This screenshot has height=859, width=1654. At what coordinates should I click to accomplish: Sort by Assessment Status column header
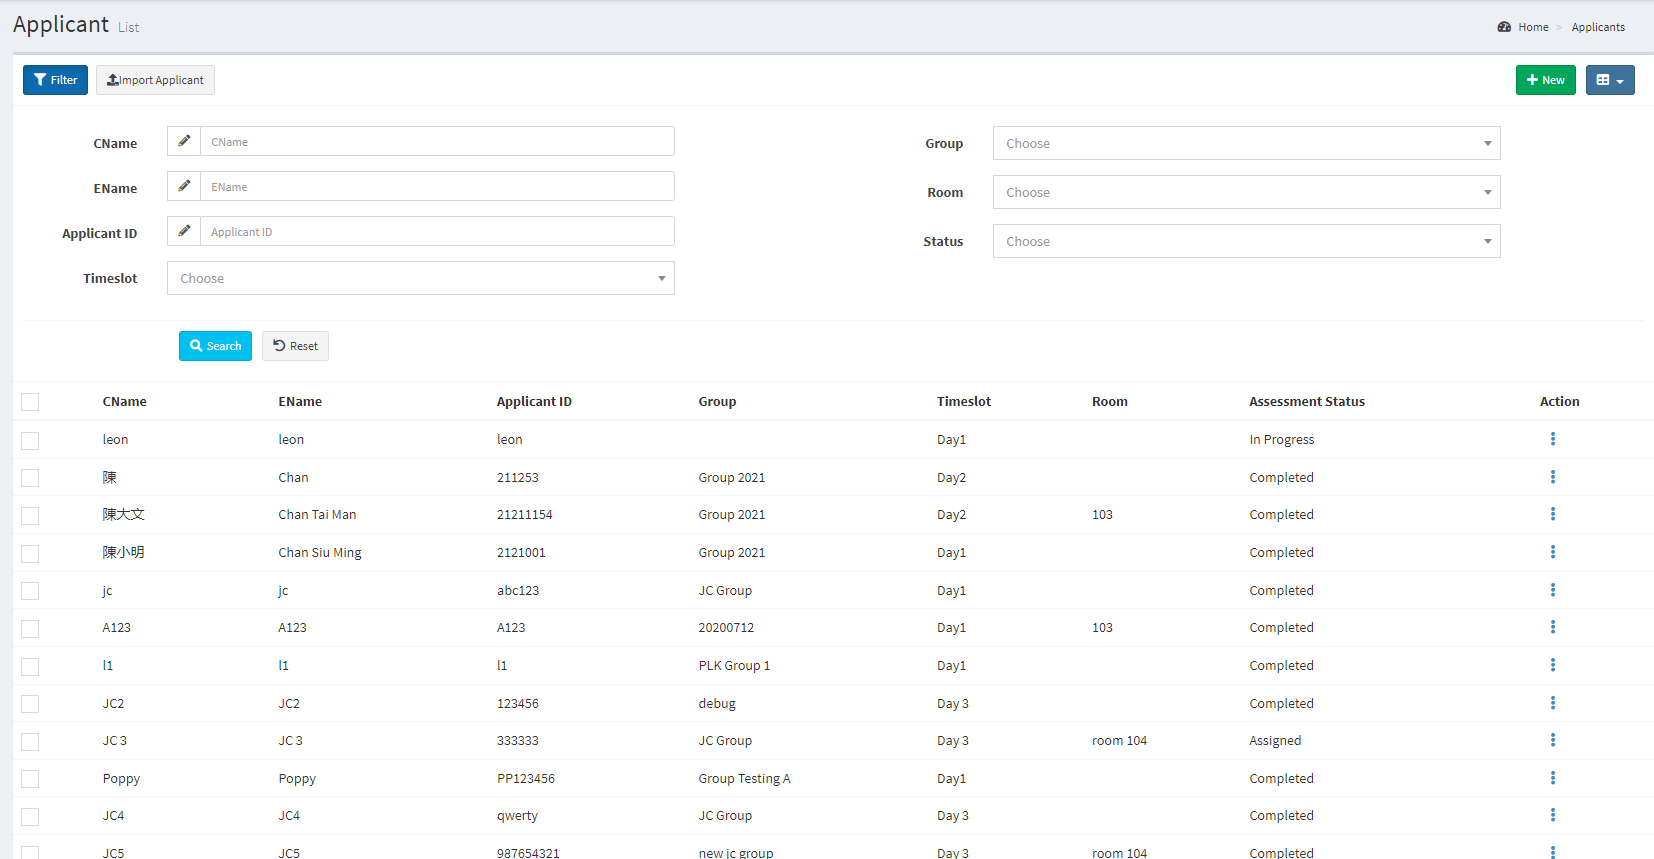tap(1306, 401)
